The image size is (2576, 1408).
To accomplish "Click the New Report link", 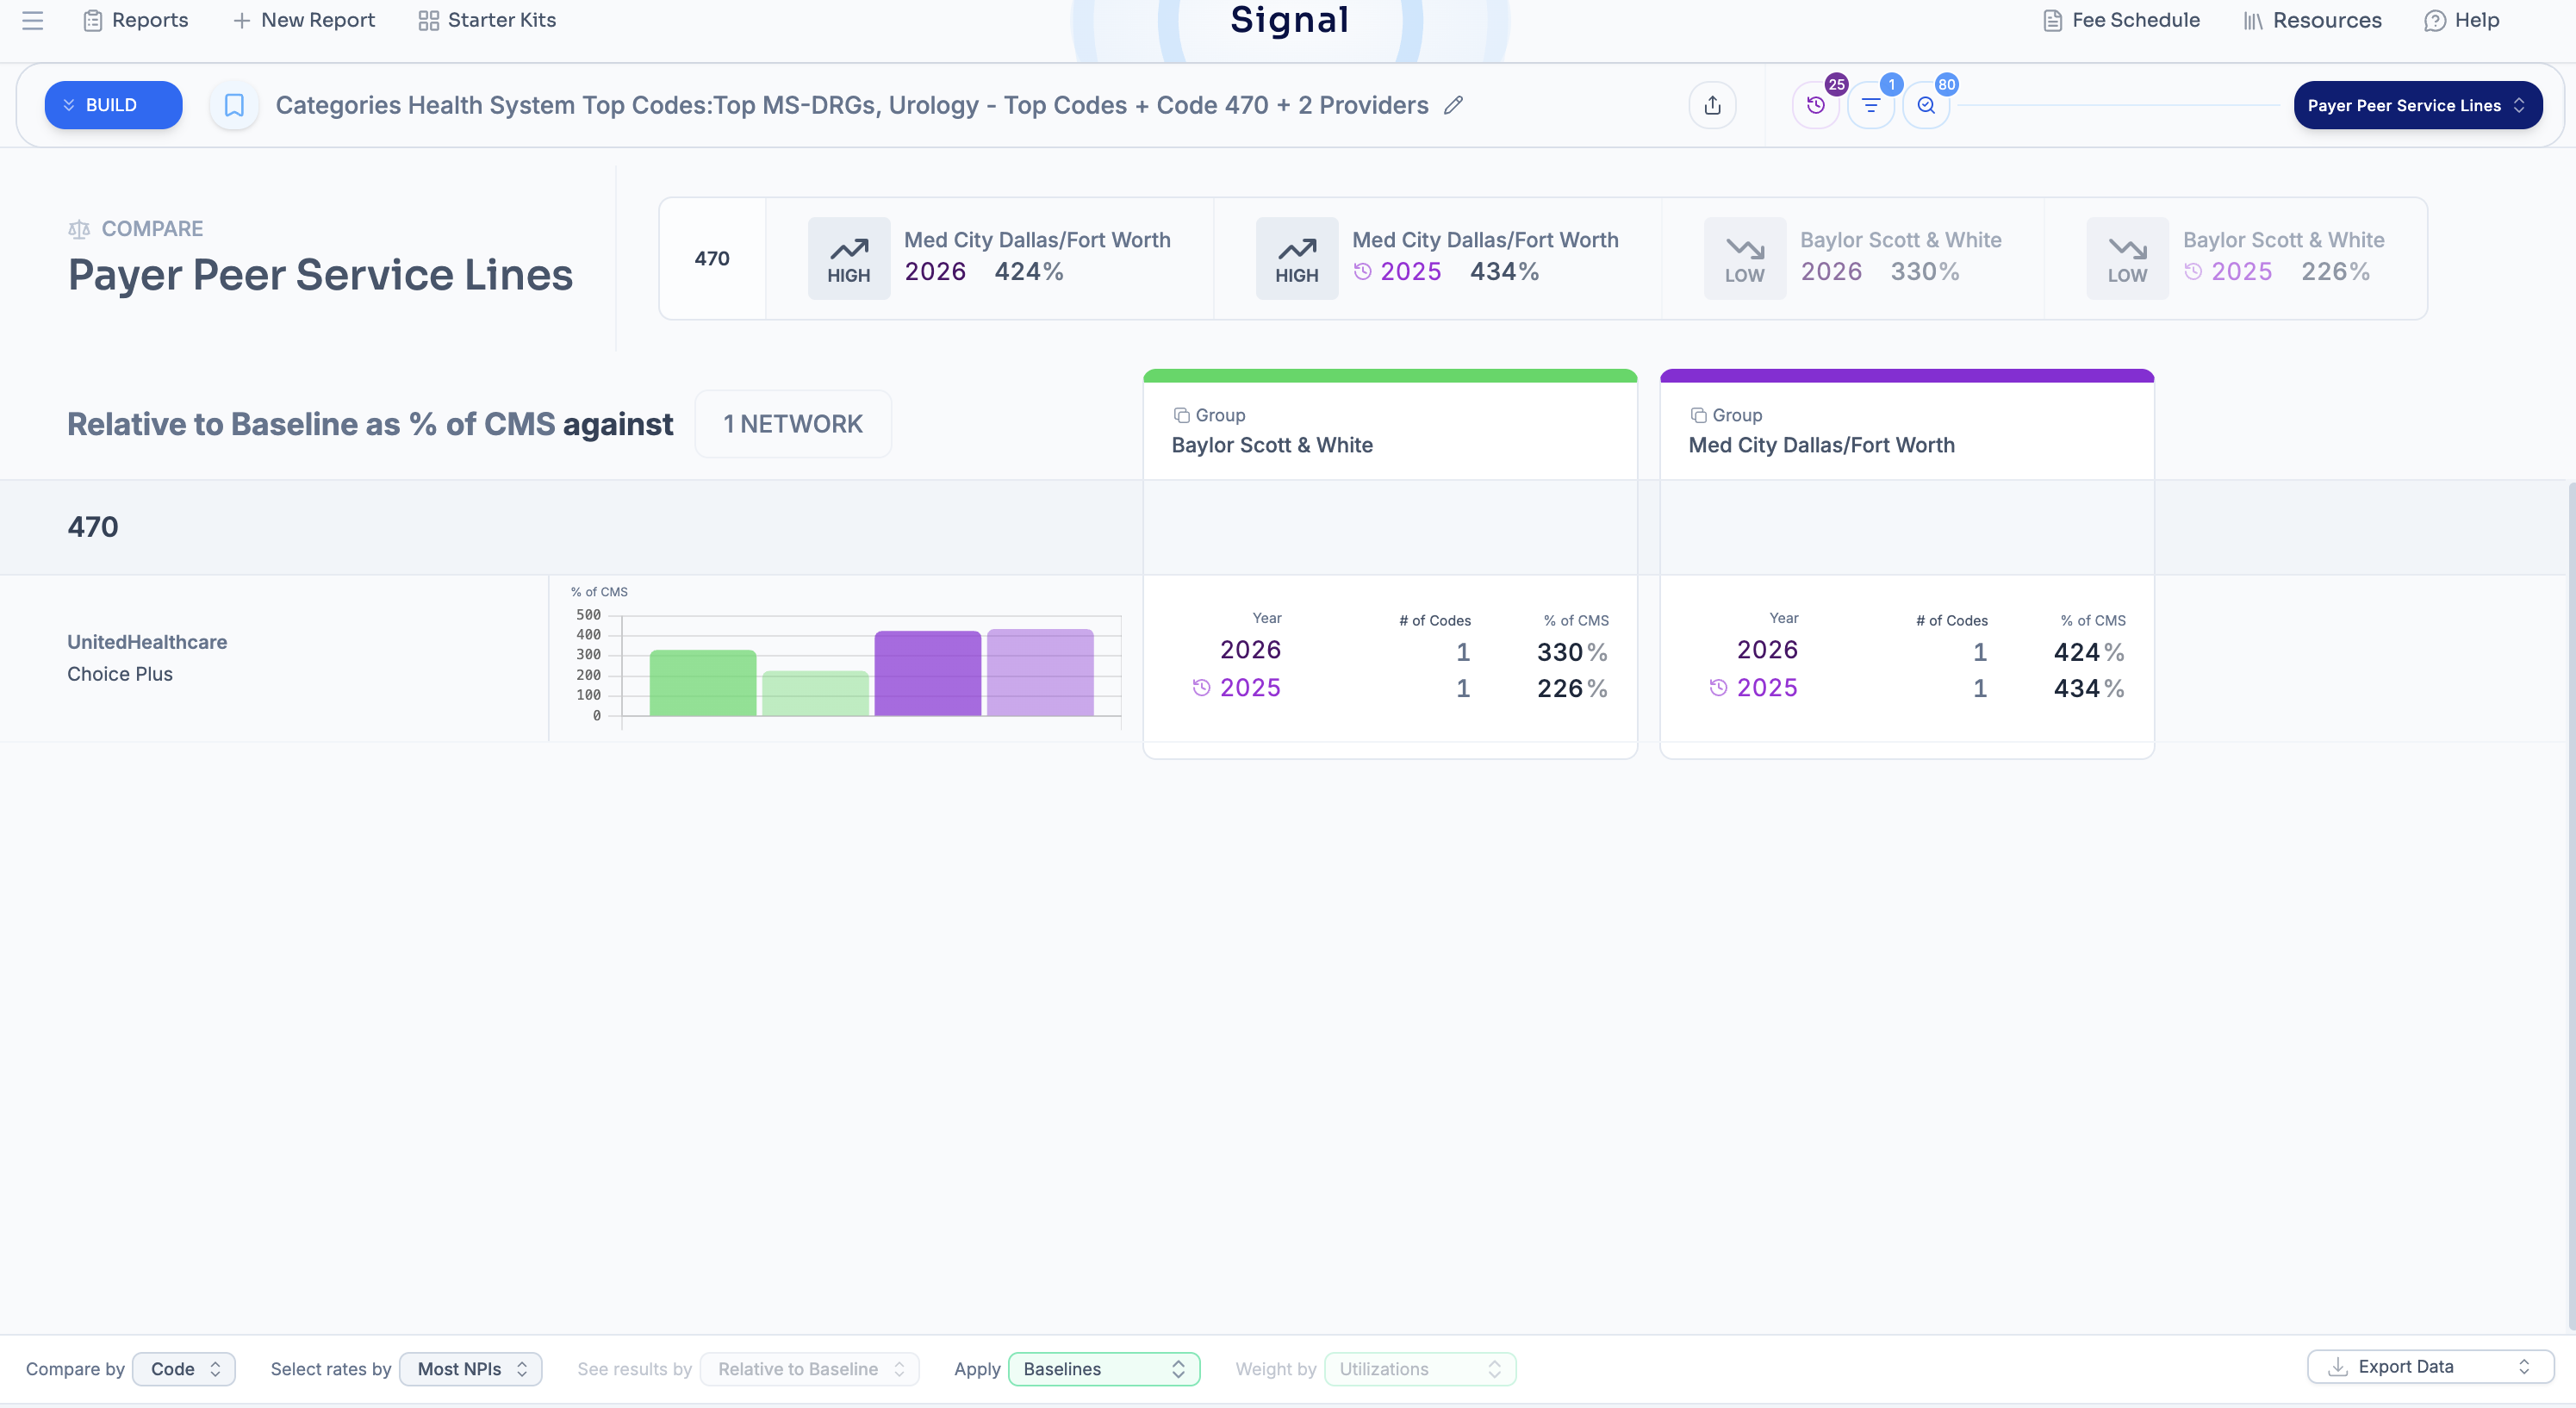I will click(304, 20).
